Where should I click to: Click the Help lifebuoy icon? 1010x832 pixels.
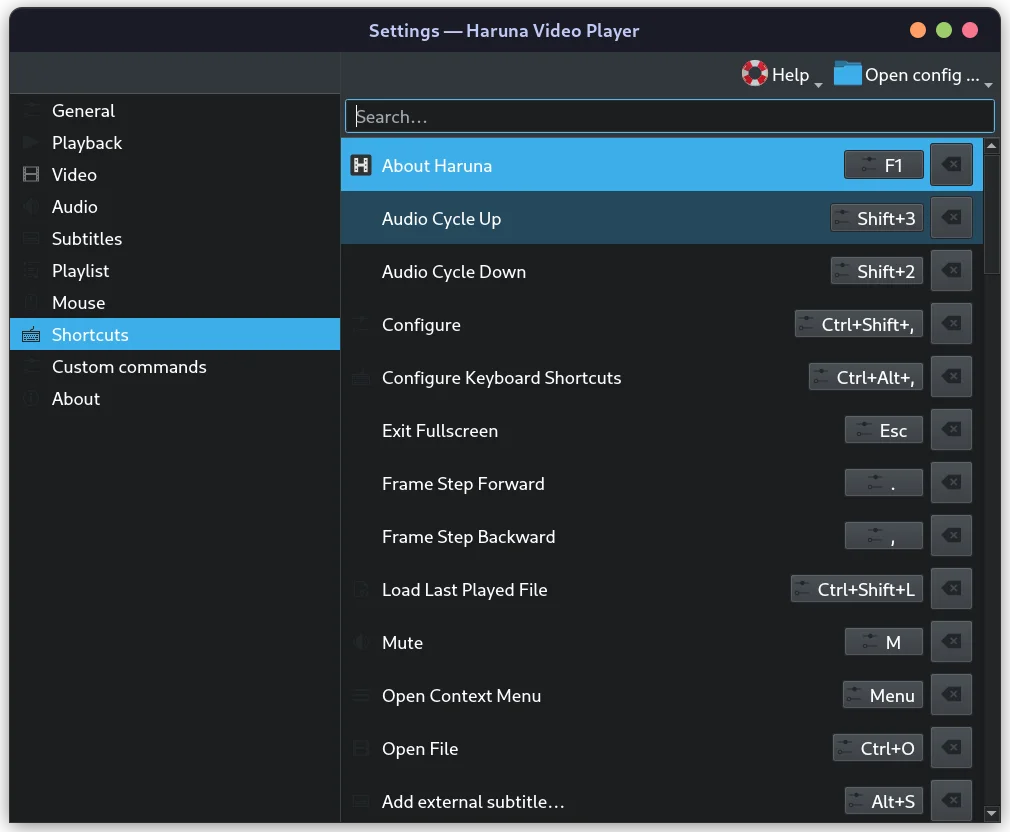point(753,73)
